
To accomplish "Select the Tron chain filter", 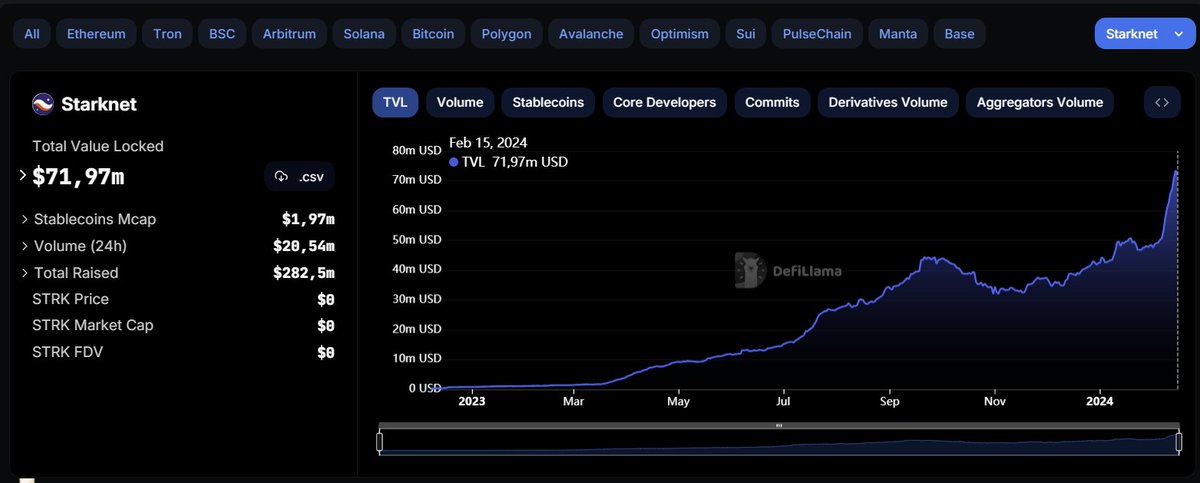I will pos(167,34).
